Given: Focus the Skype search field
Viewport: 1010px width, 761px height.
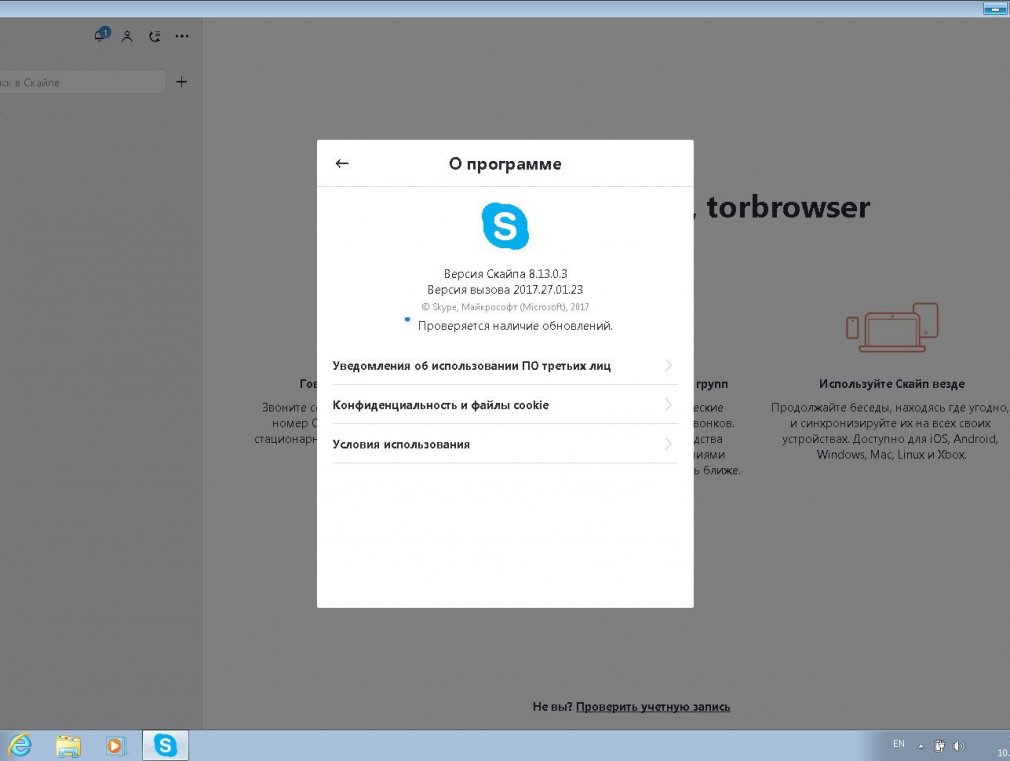Looking at the screenshot, I should pyautogui.click(x=81, y=82).
